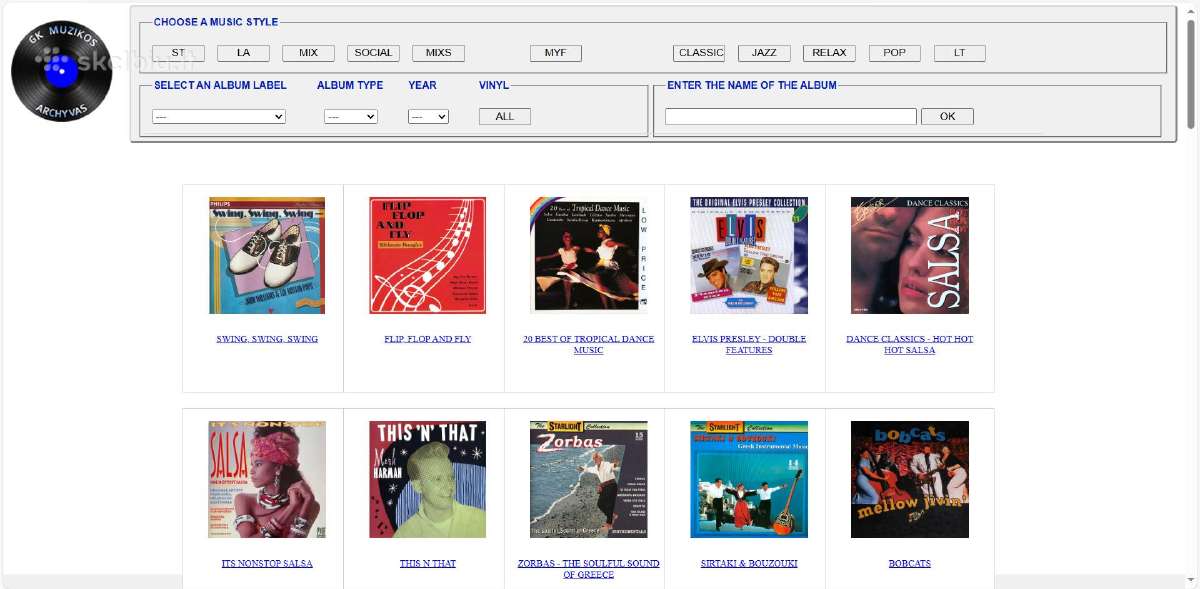Choose the LA music style
Viewport: 1200px width, 589px height.
(x=243, y=53)
